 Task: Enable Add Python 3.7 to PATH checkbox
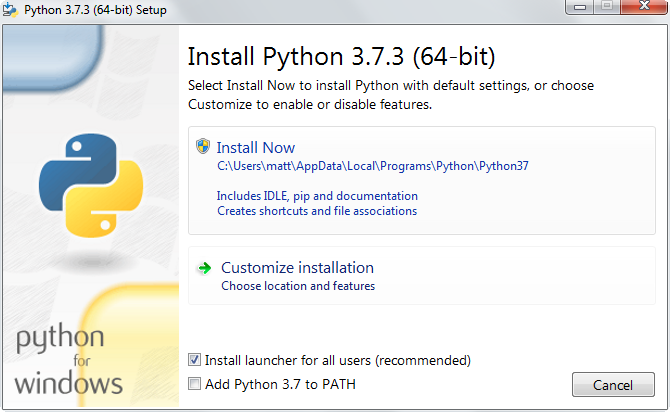coord(195,384)
